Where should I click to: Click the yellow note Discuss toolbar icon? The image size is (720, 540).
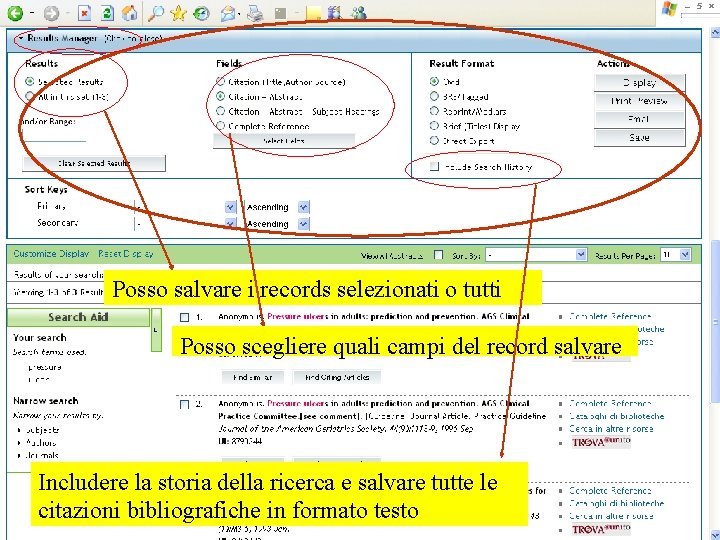[313, 13]
